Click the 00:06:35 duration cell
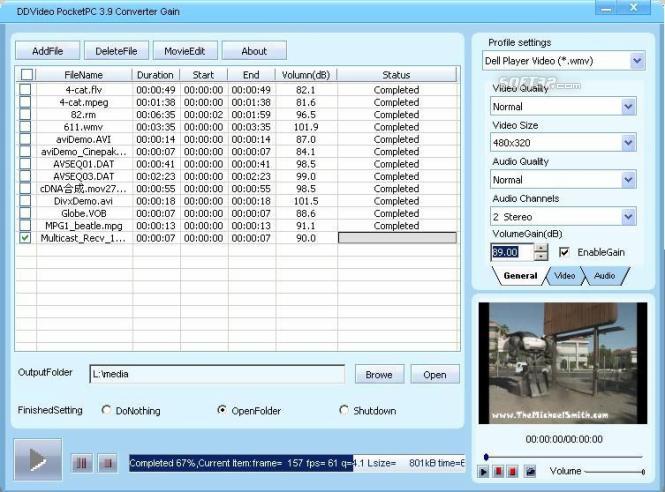Viewport: 665px width, 492px height. tap(156, 115)
